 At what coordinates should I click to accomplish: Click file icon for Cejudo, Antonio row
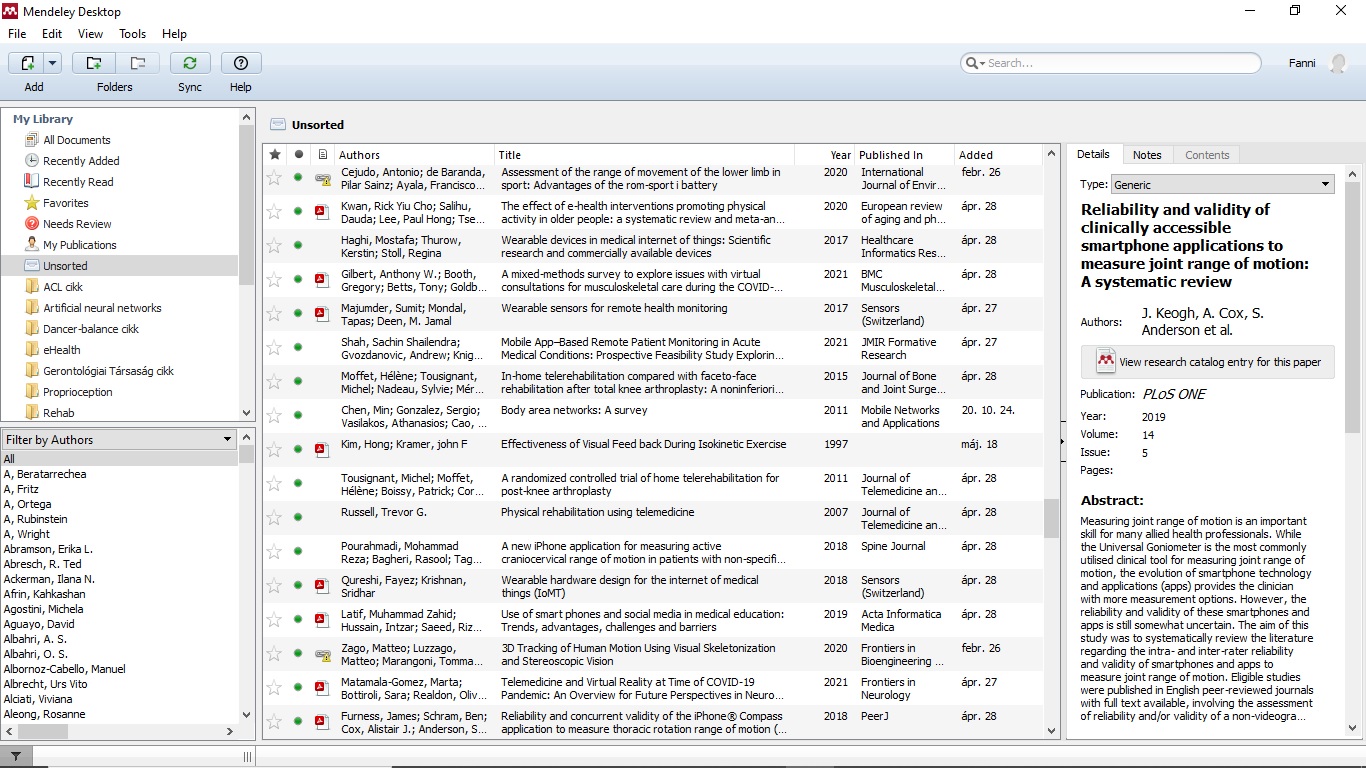pos(322,179)
